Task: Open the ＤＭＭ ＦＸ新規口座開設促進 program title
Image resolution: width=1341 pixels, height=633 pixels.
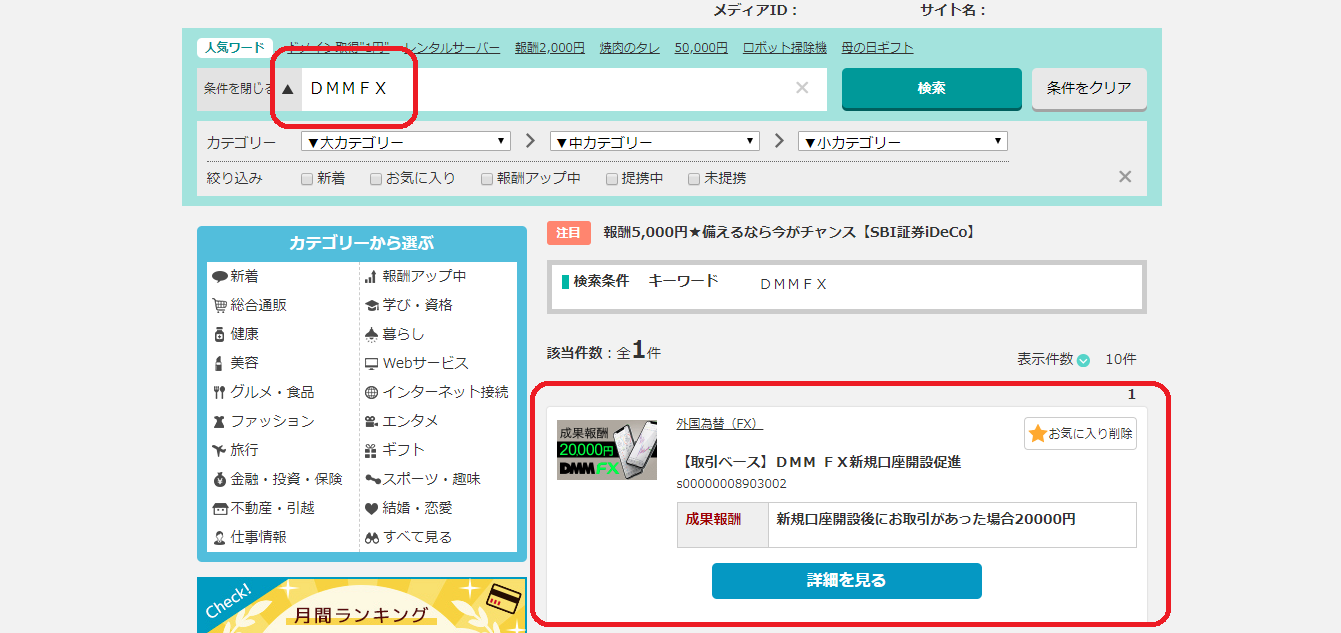Action: coord(819,462)
